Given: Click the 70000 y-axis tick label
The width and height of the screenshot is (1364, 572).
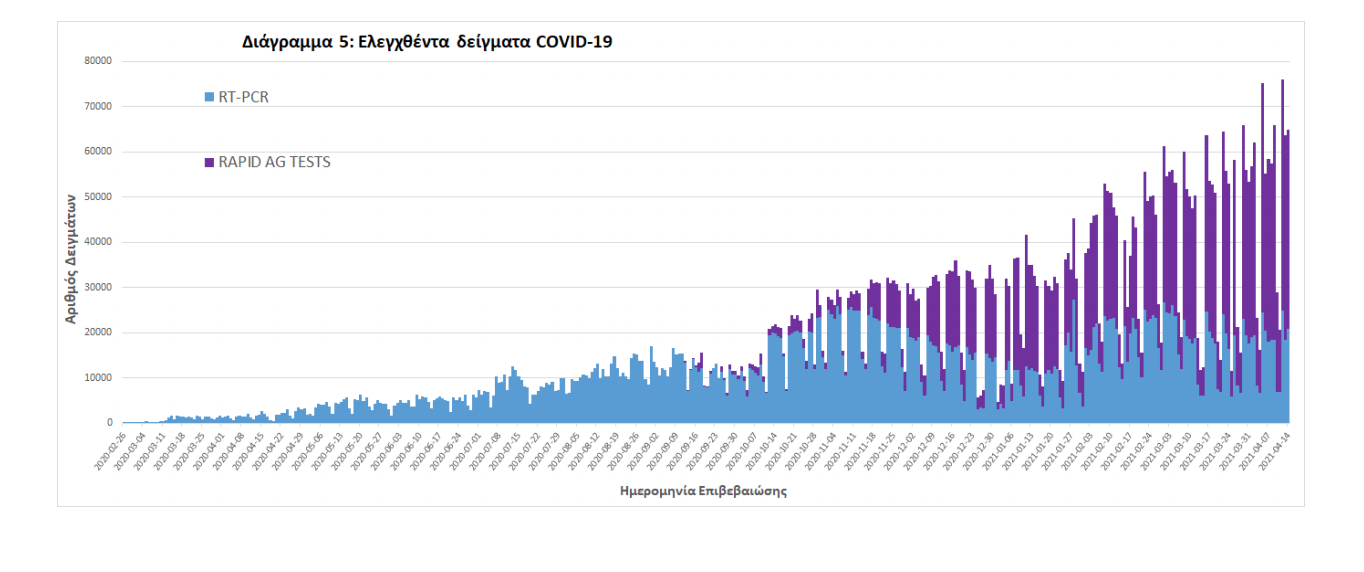Looking at the screenshot, I should pos(97,106).
